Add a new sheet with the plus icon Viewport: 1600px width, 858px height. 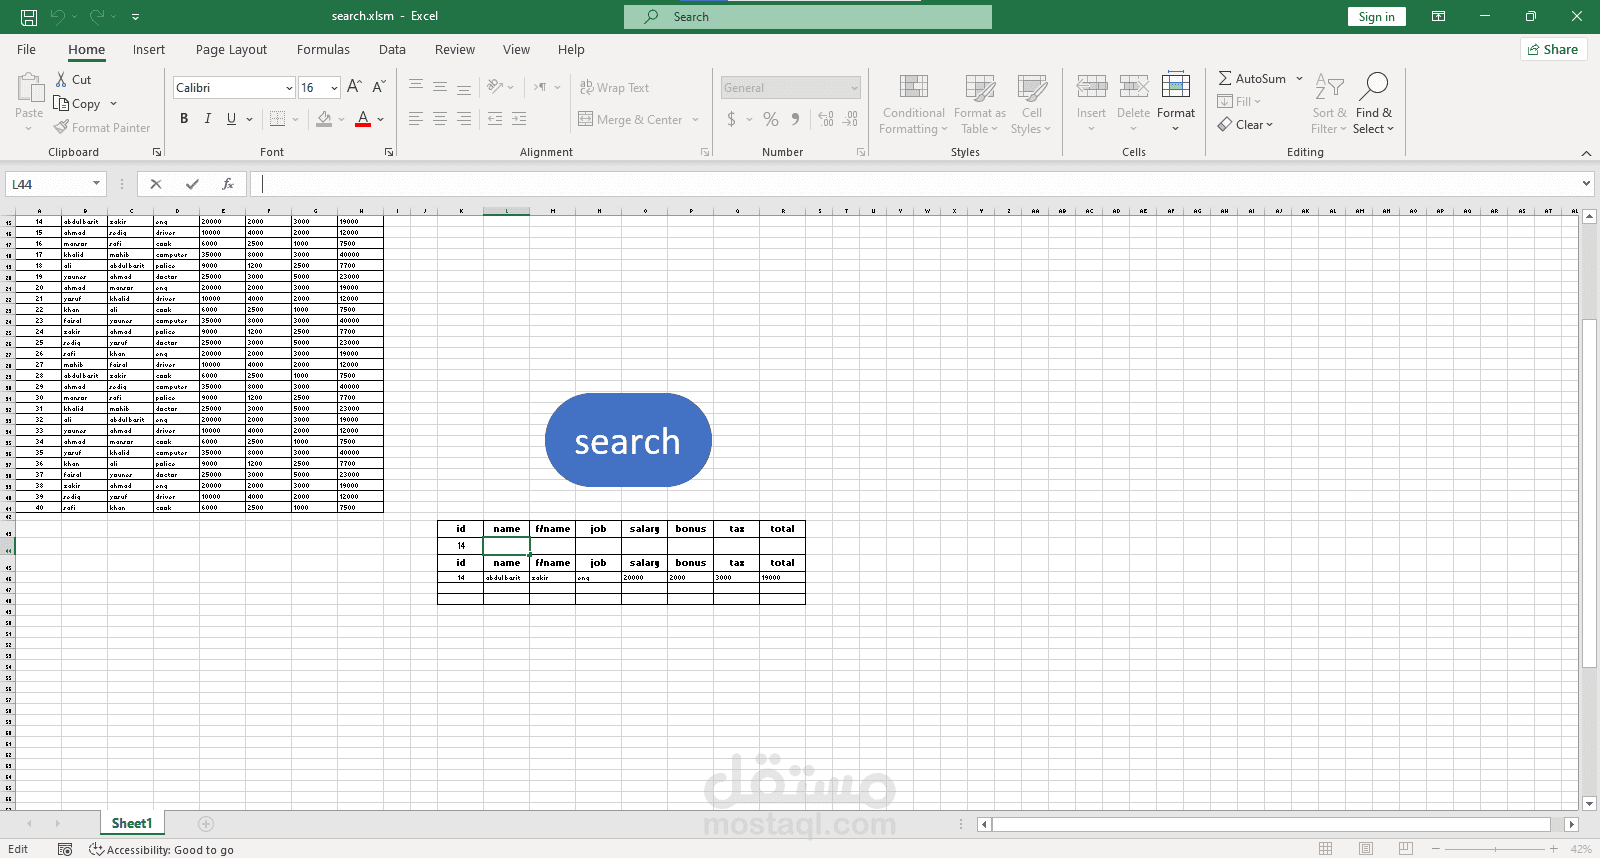coord(206,824)
